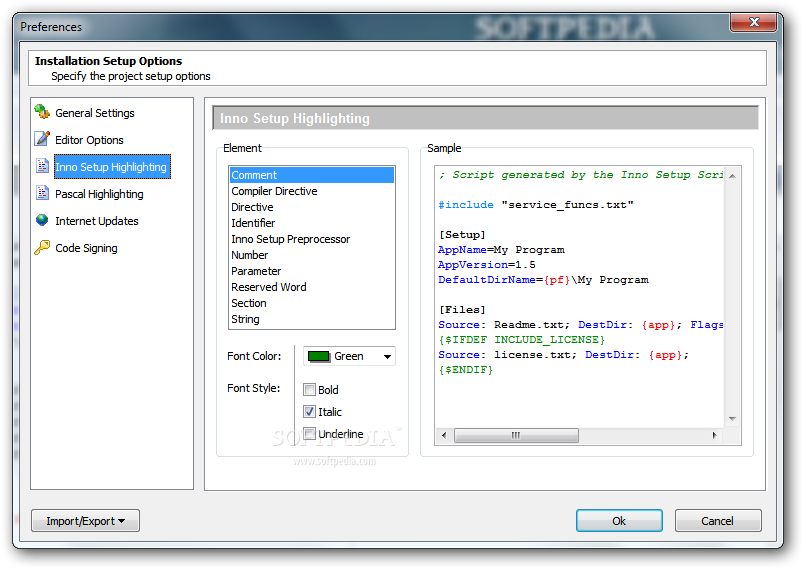Open the Font Color dropdown

click(x=387, y=356)
